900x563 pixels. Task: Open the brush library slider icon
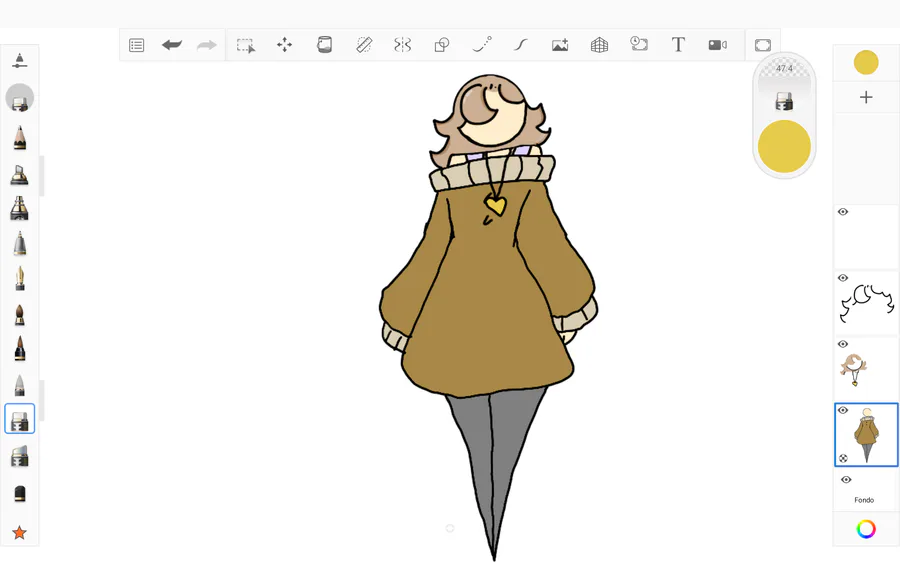[x=20, y=61]
